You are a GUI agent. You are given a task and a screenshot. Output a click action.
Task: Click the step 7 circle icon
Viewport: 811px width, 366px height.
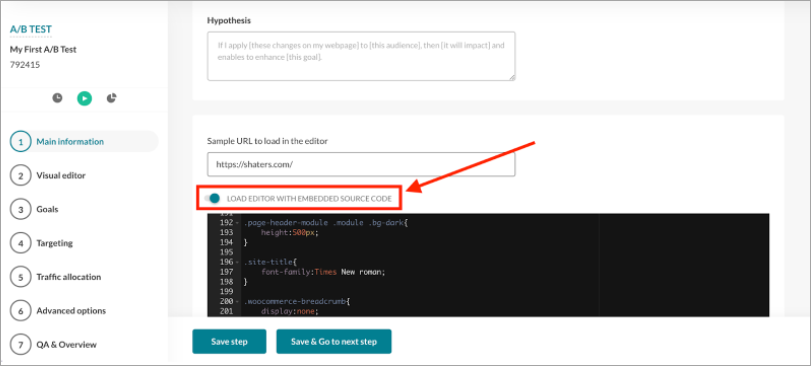pyautogui.click(x=20, y=345)
